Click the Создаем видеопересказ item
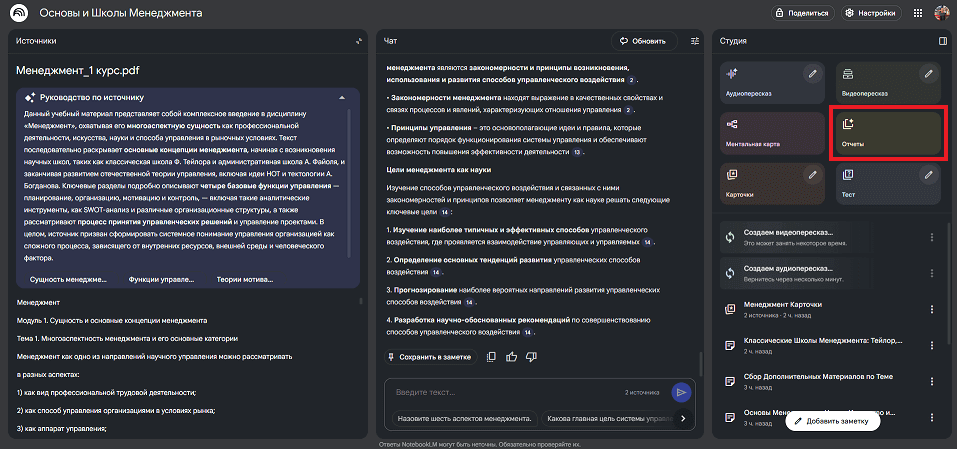Viewport: 957px width, 449px height. point(821,237)
